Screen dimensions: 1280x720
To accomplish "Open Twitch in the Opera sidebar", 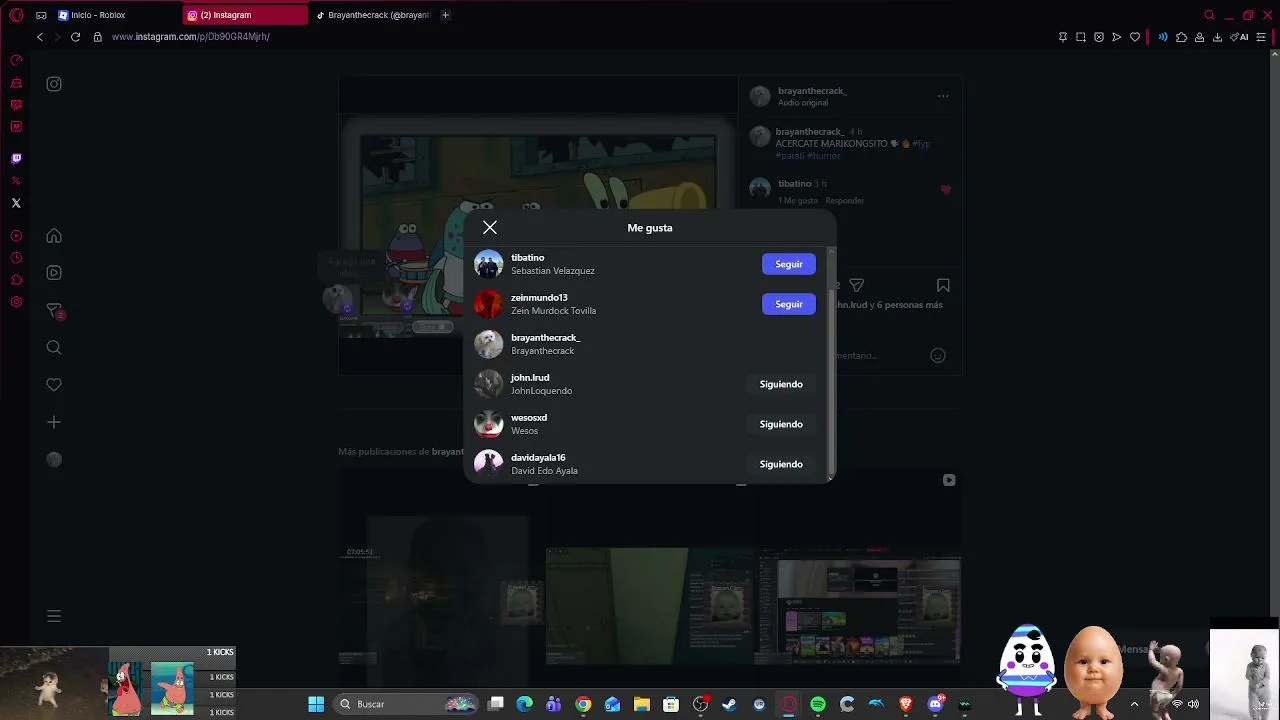I will (16, 158).
